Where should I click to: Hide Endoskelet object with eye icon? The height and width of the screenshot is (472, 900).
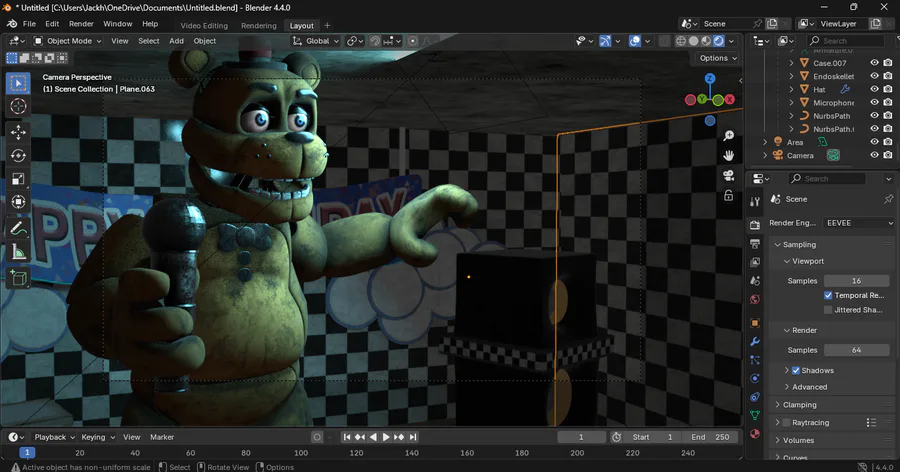[874, 76]
